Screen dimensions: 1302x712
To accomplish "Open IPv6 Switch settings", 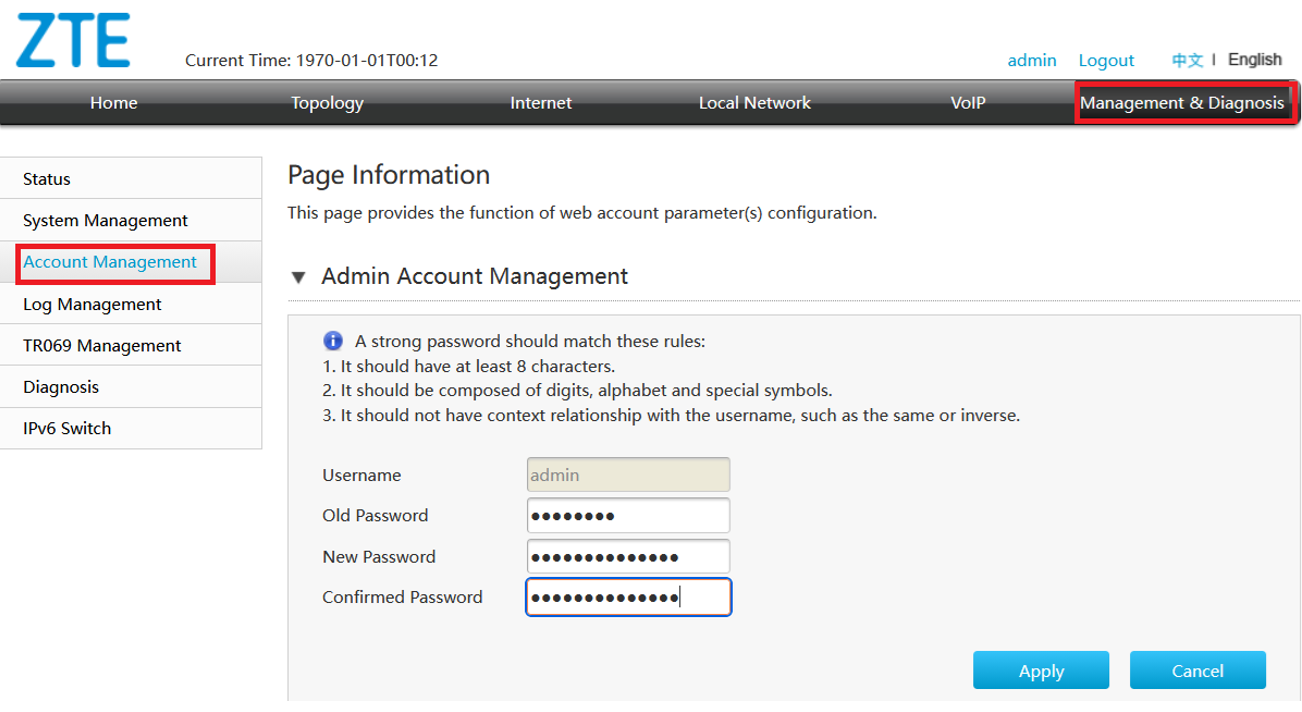I will [67, 428].
